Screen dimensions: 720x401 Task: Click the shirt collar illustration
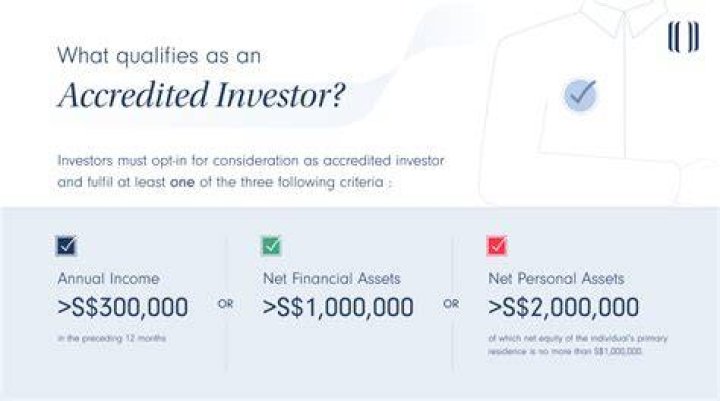(x=624, y=18)
